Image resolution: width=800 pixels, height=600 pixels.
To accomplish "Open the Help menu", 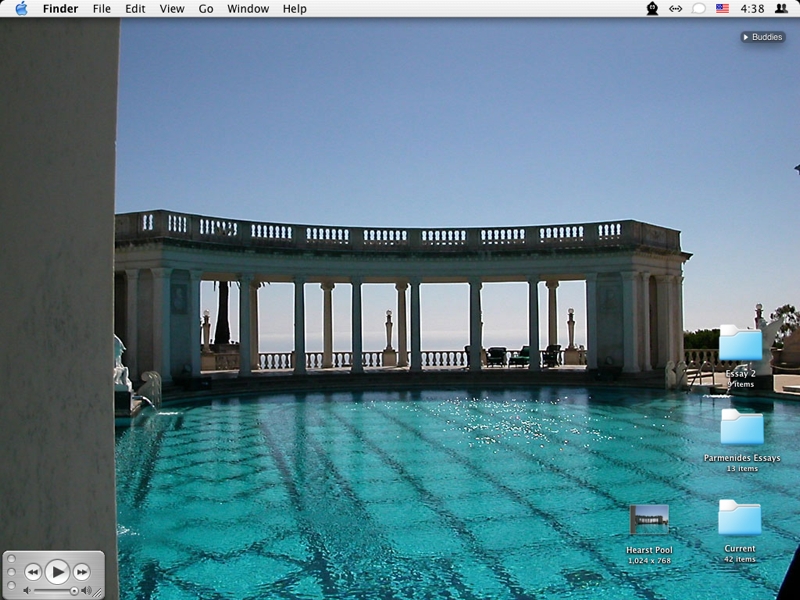I will coord(295,9).
